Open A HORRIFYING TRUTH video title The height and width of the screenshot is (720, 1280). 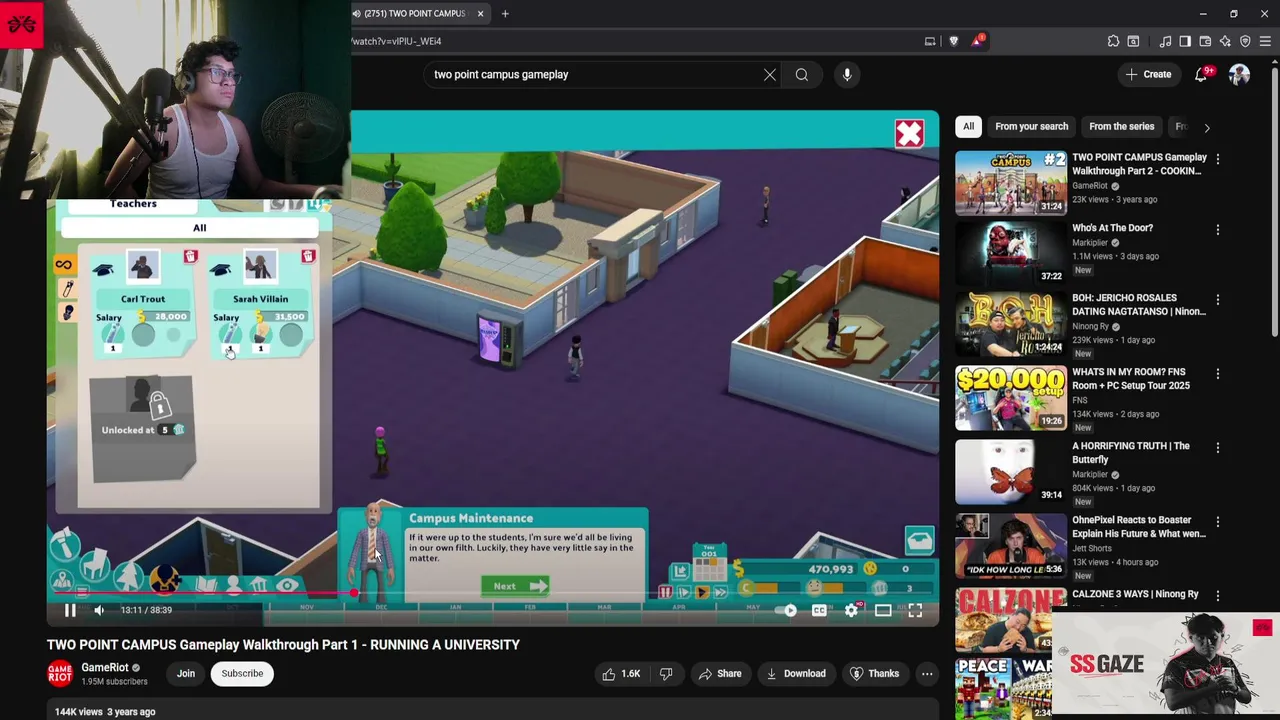click(1131, 453)
